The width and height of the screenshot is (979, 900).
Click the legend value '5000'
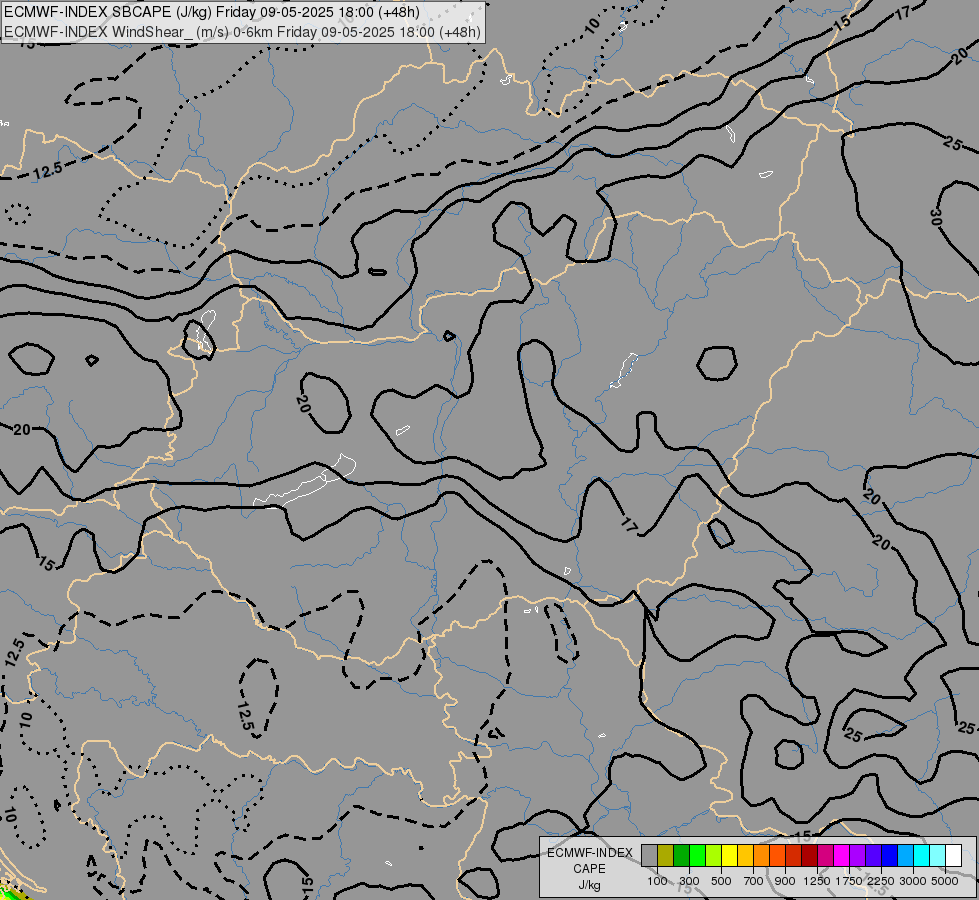(945, 881)
